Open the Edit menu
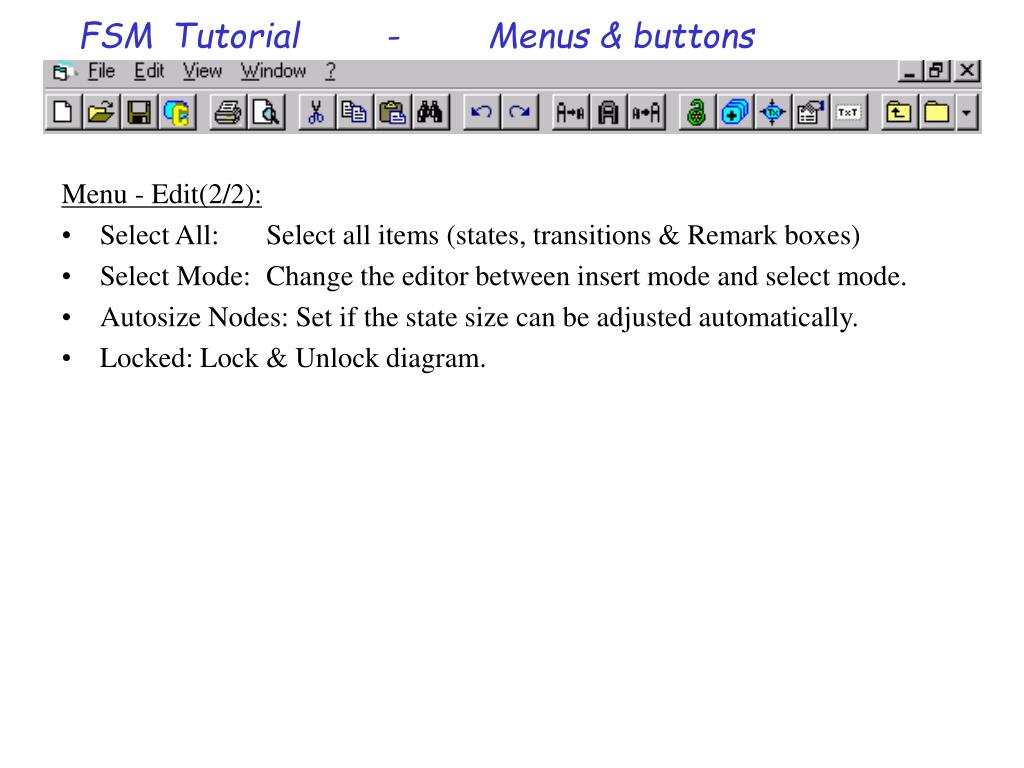 (x=149, y=71)
